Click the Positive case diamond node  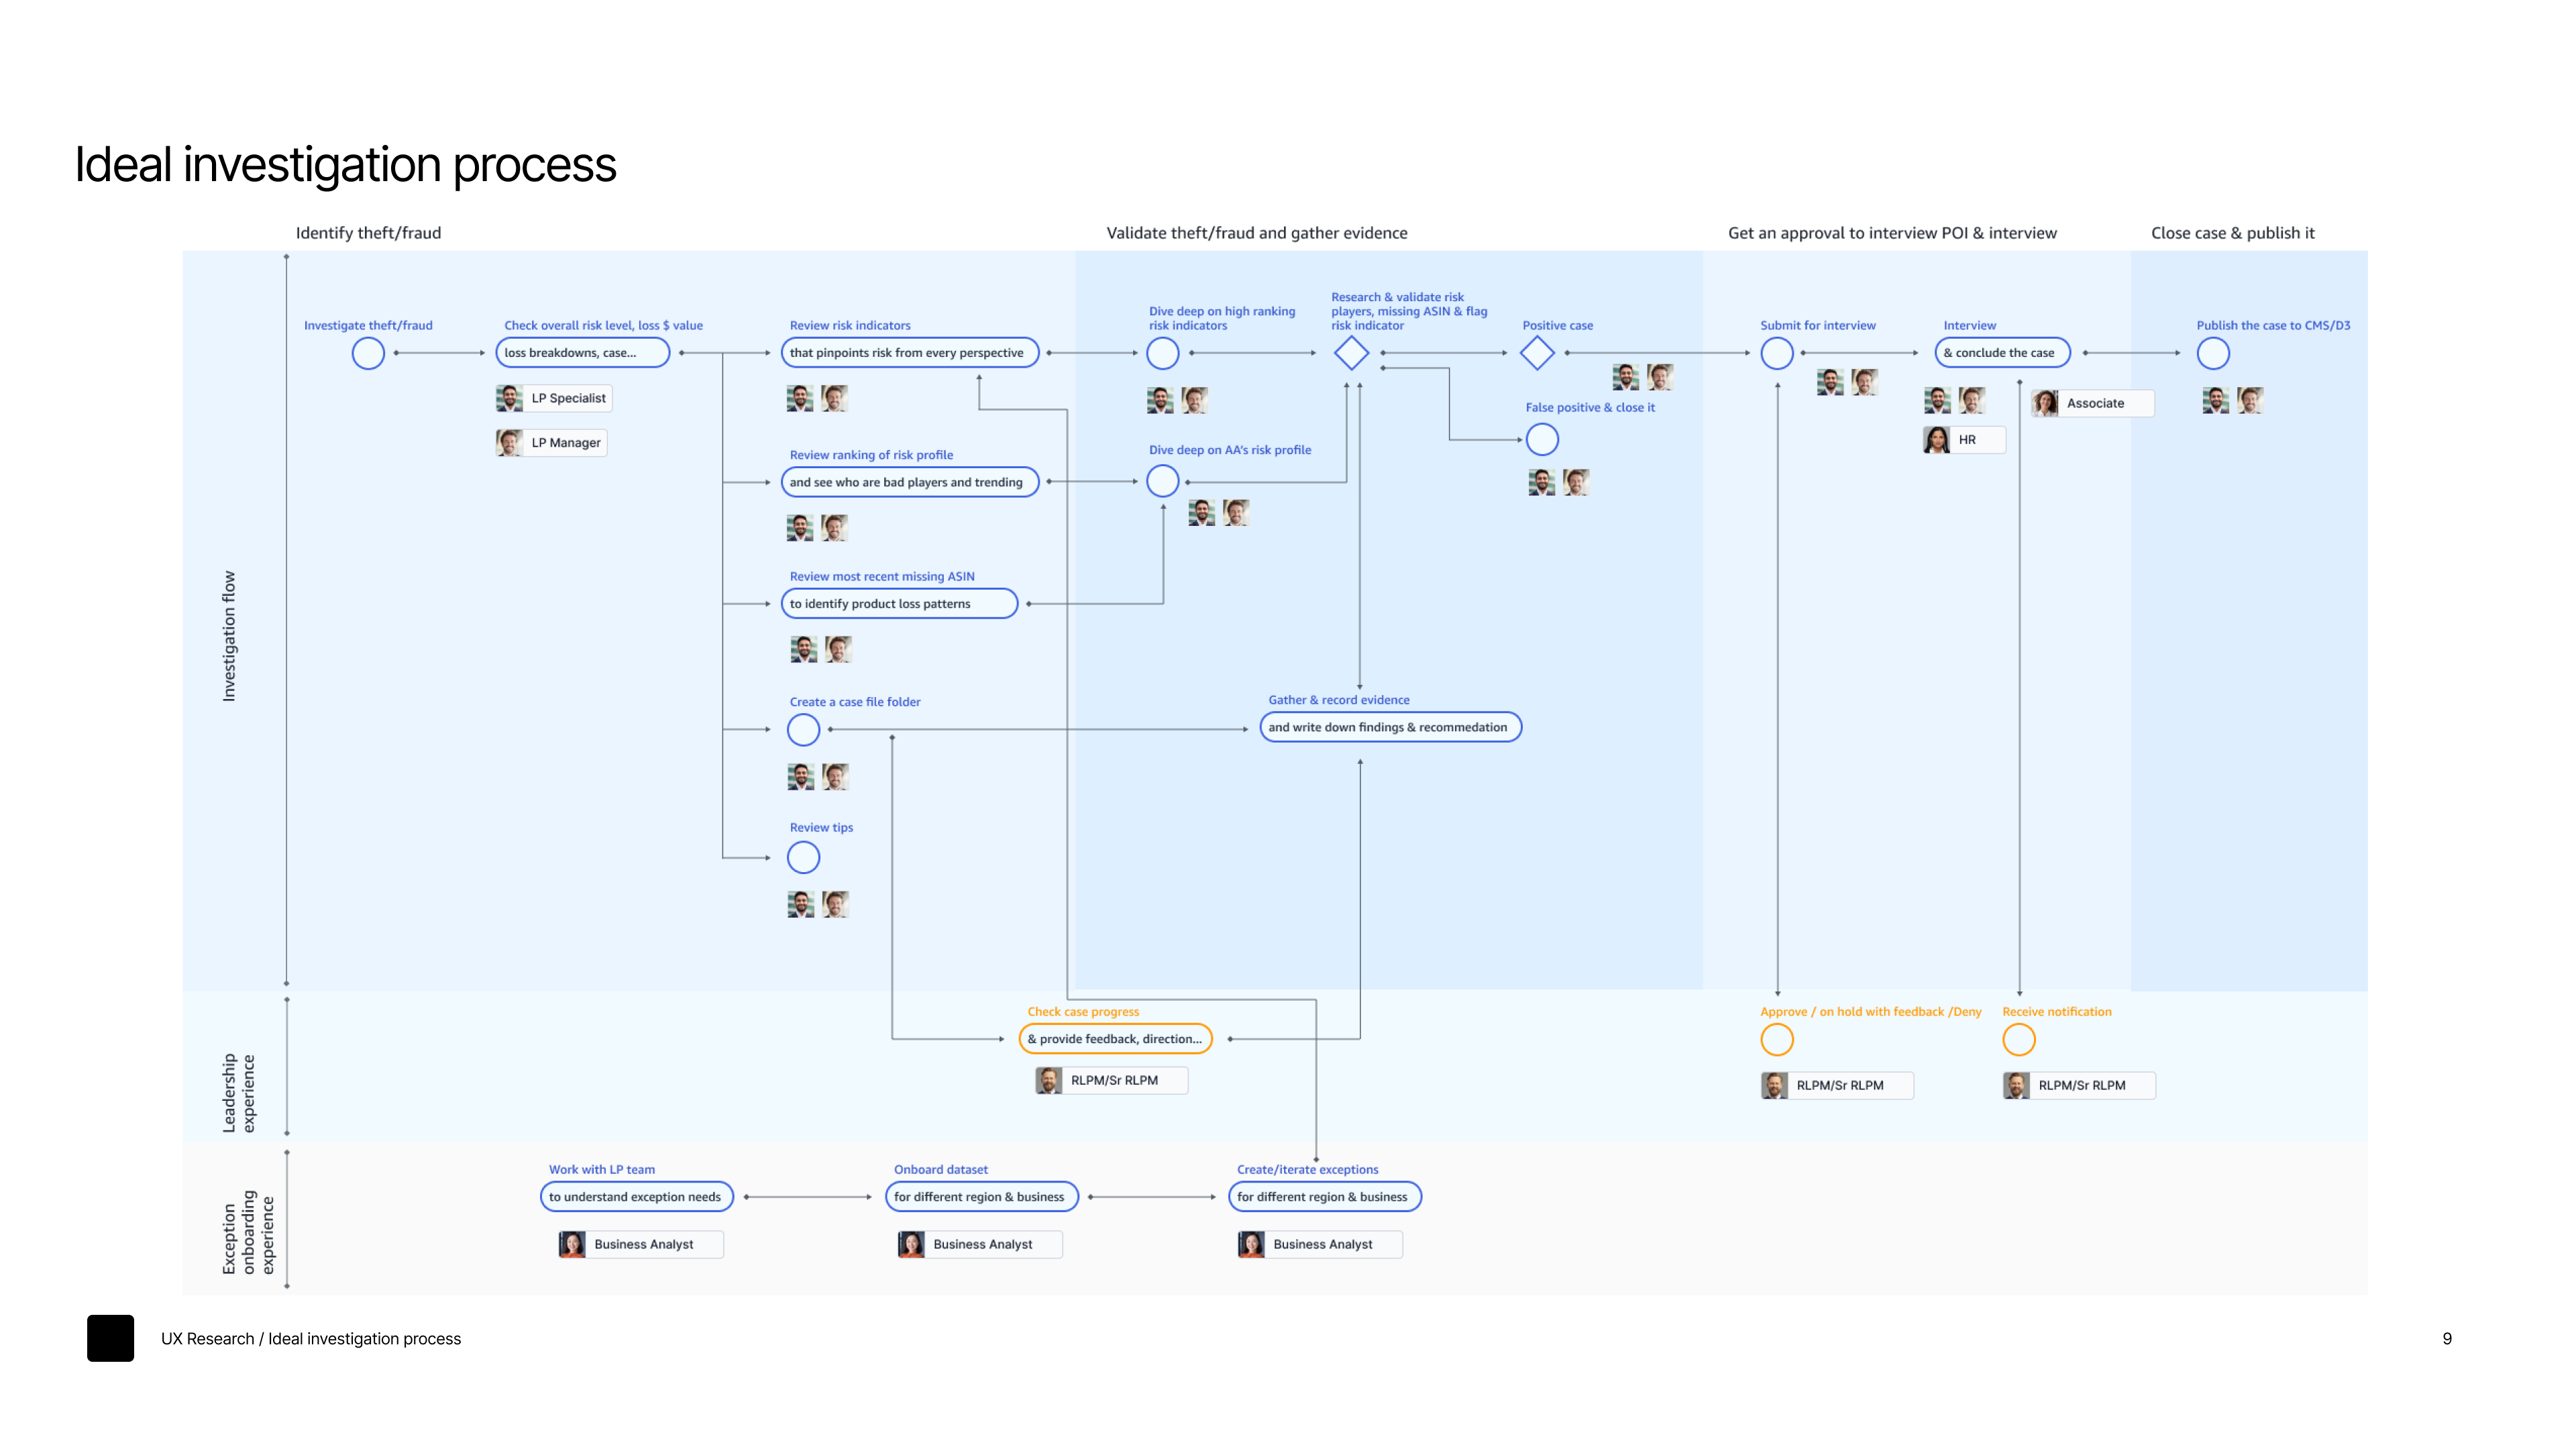(1537, 353)
